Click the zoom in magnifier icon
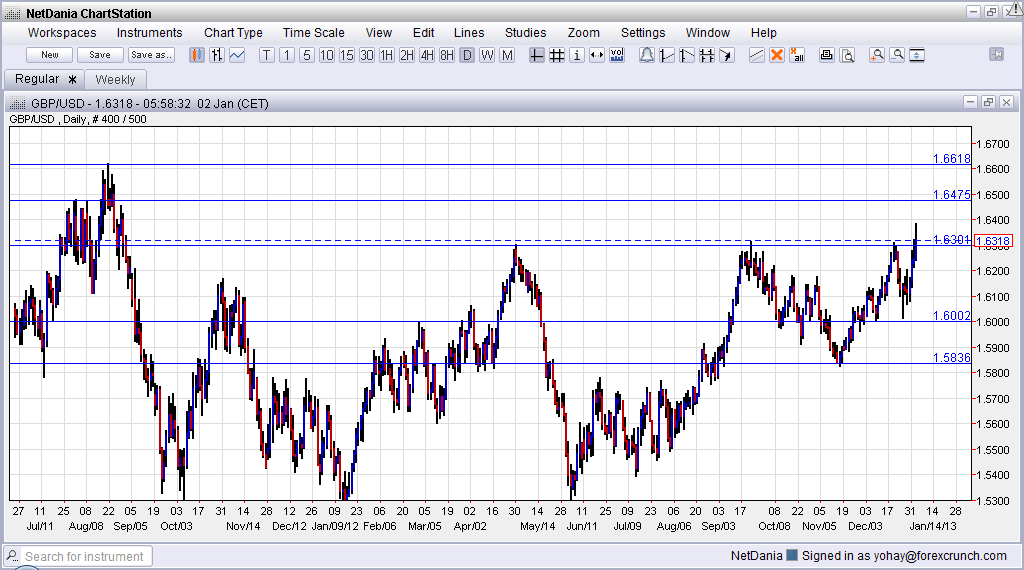 [877, 55]
